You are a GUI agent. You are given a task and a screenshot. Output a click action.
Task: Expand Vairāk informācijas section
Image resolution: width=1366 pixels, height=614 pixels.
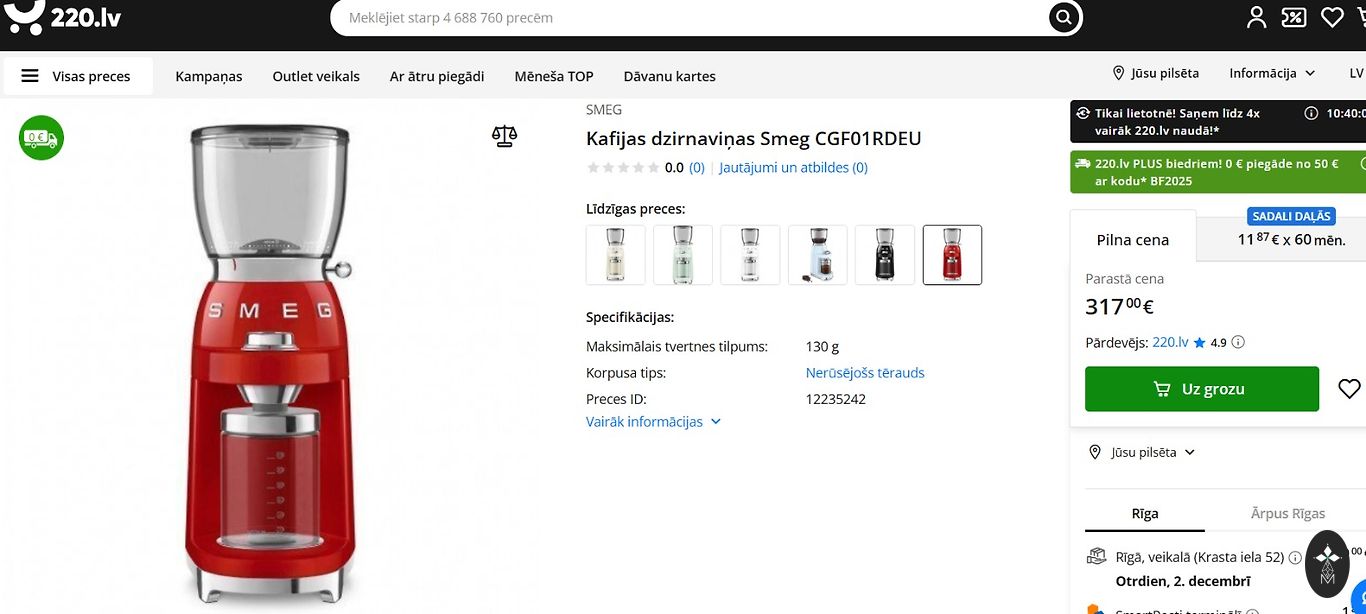653,422
